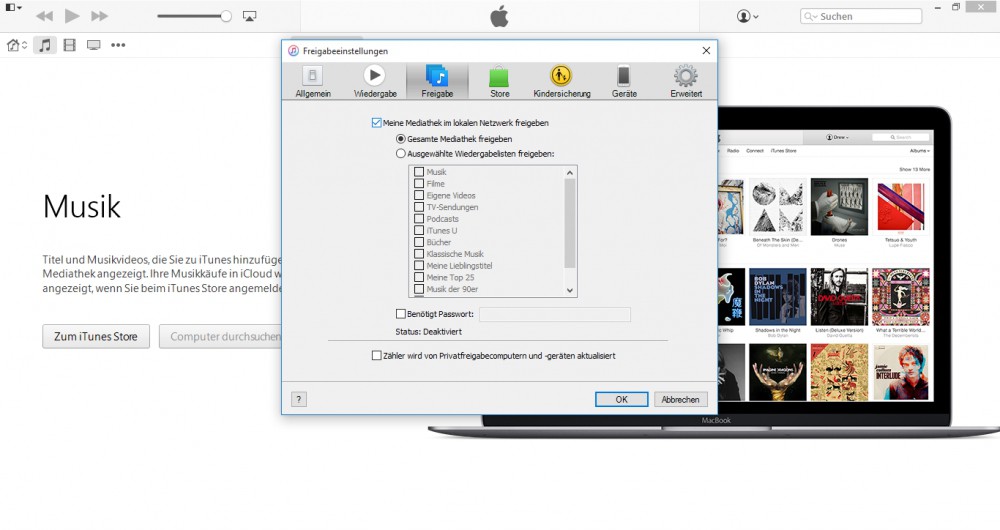The height and width of the screenshot is (530, 1000).
Task: Click the AirPlay icon in toolbar
Action: click(x=249, y=17)
